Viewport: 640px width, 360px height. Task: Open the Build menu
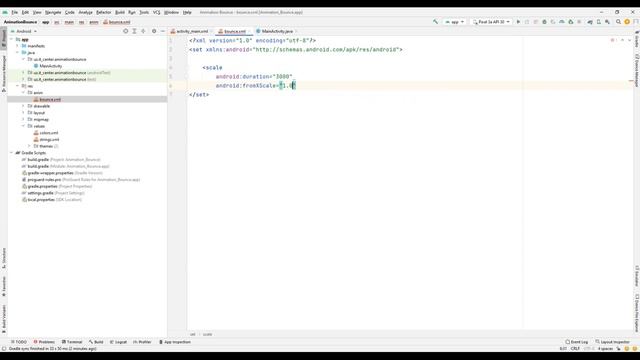coord(120,12)
